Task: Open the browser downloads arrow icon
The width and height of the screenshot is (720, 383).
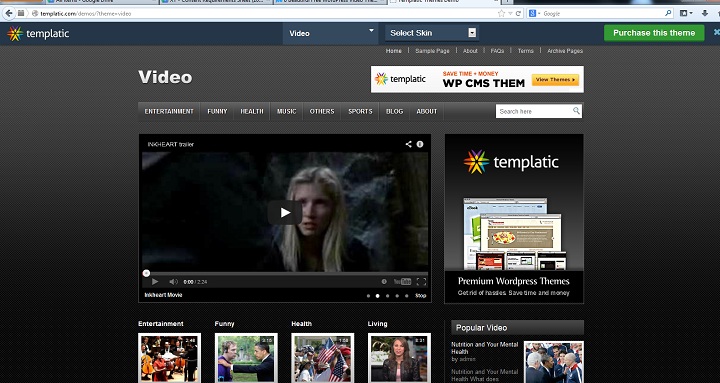Action: click(704, 13)
